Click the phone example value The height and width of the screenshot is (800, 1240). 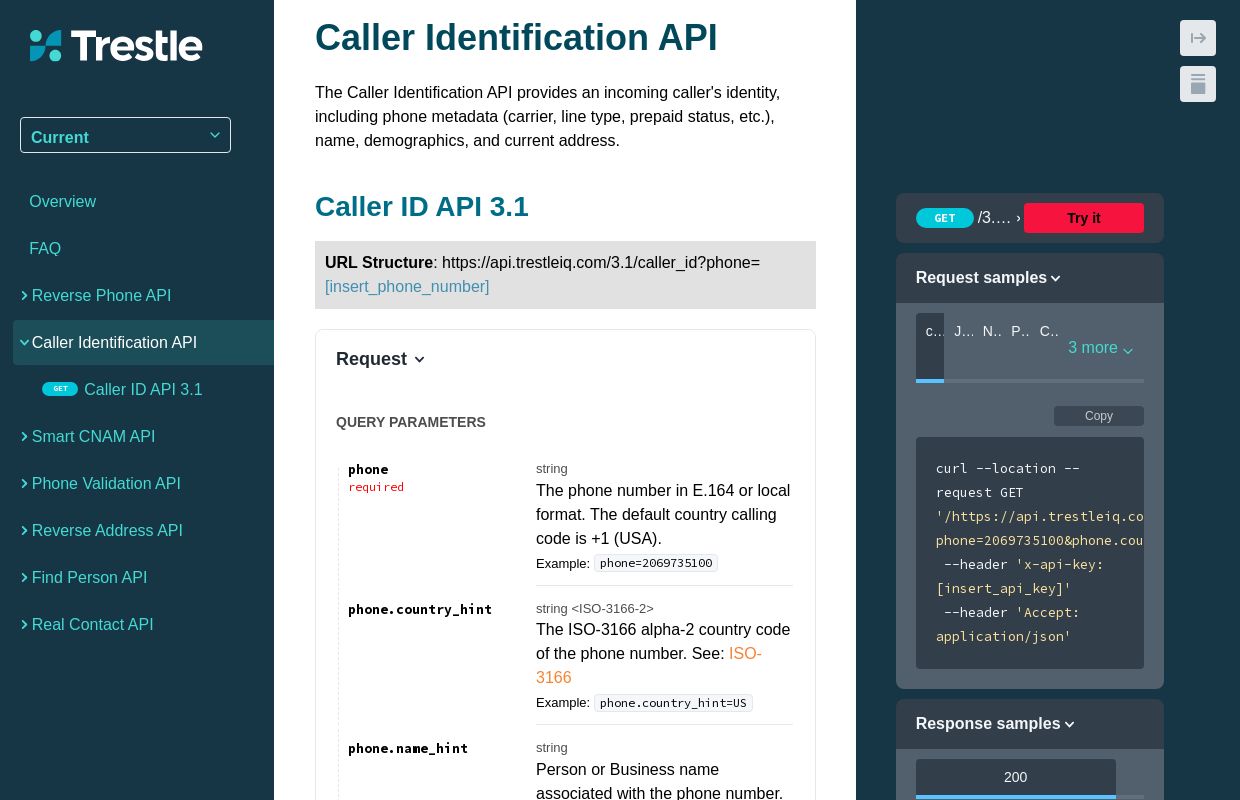tap(656, 563)
